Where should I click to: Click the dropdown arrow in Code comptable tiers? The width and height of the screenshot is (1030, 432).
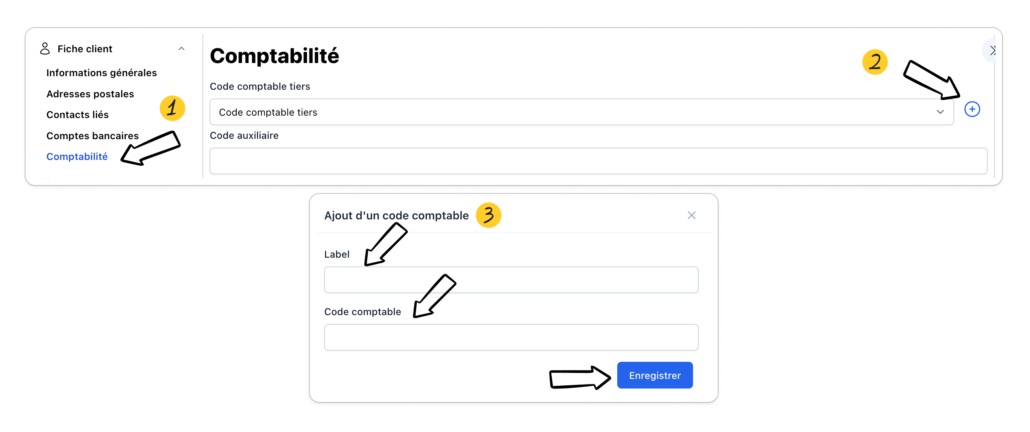pyautogui.click(x=940, y=112)
